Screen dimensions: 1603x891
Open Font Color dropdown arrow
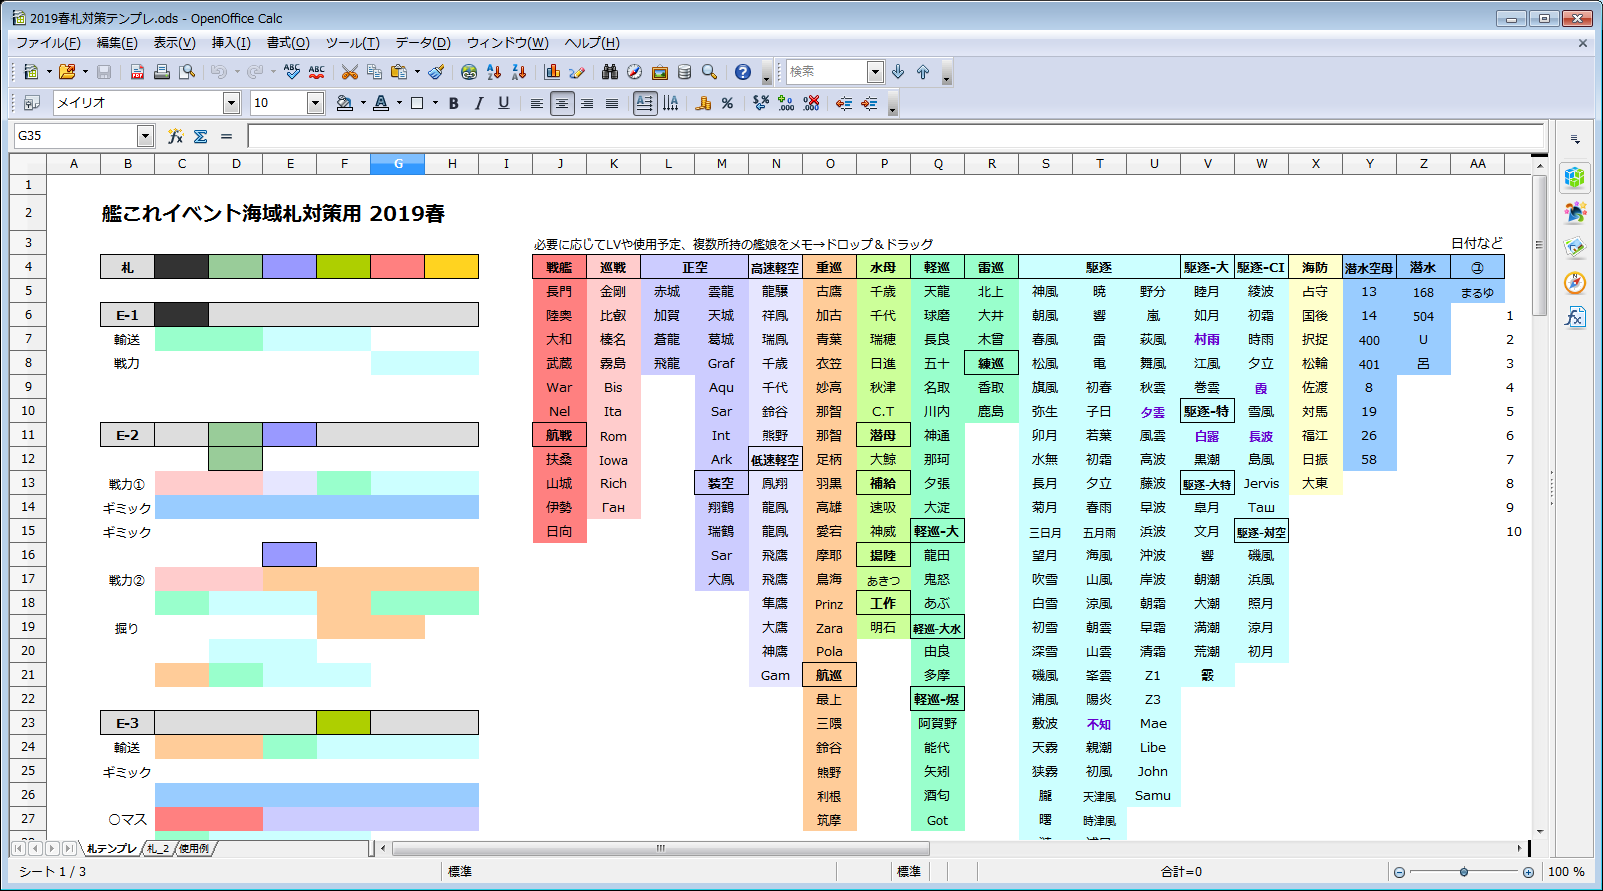[x=399, y=103]
